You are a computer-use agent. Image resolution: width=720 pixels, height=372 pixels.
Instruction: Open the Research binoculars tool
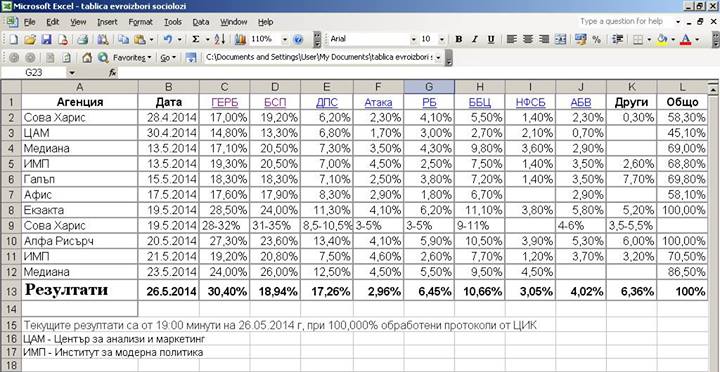coord(103,39)
